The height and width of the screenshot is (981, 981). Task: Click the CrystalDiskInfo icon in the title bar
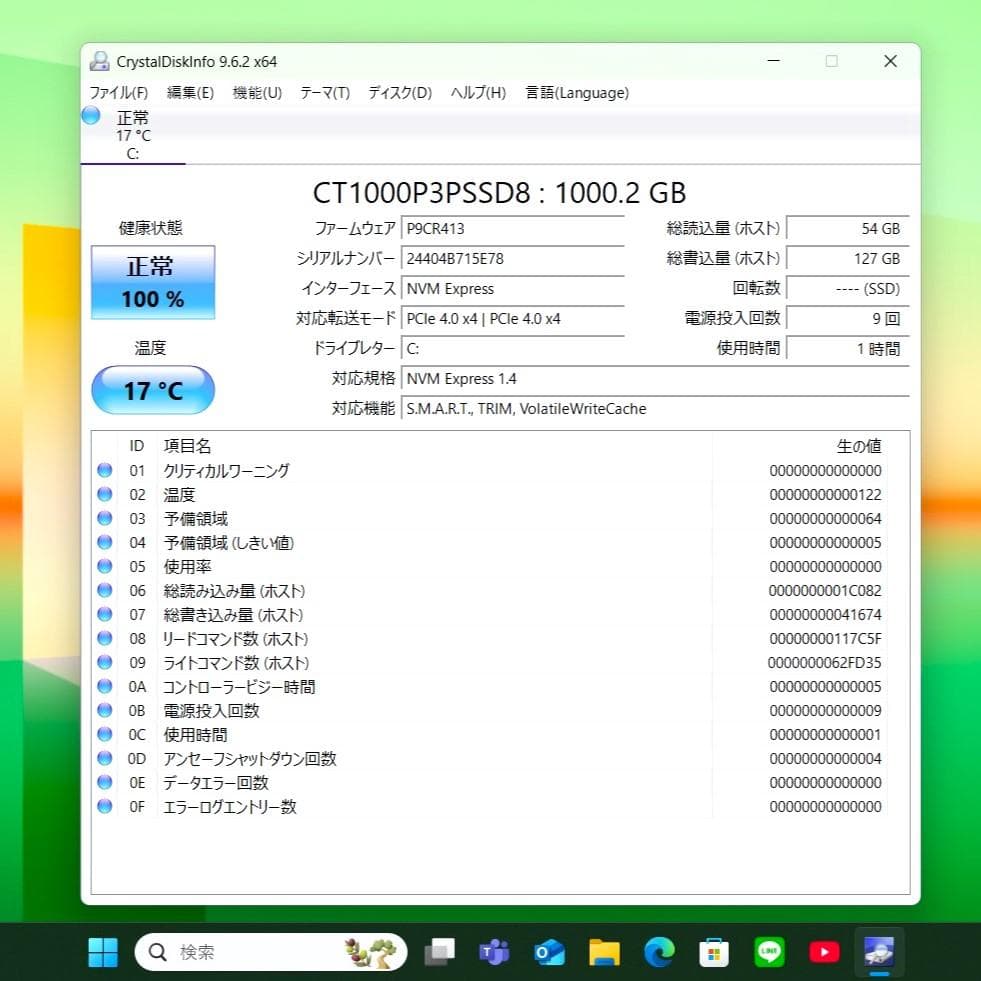[x=99, y=61]
